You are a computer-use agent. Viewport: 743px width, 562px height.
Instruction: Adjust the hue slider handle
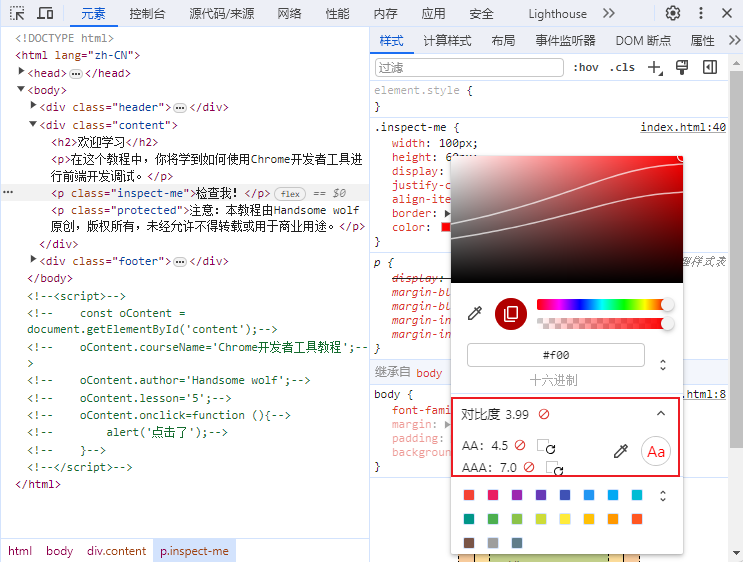[667, 304]
